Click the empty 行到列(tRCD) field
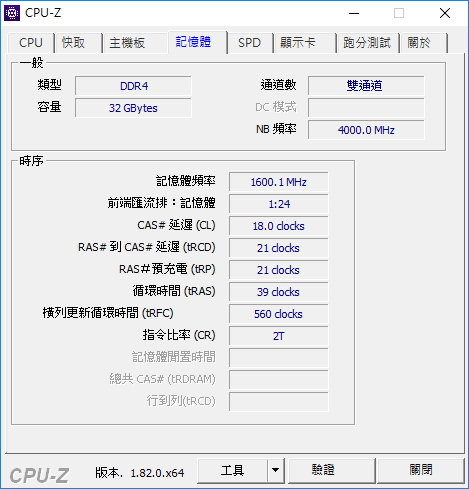 coord(279,402)
